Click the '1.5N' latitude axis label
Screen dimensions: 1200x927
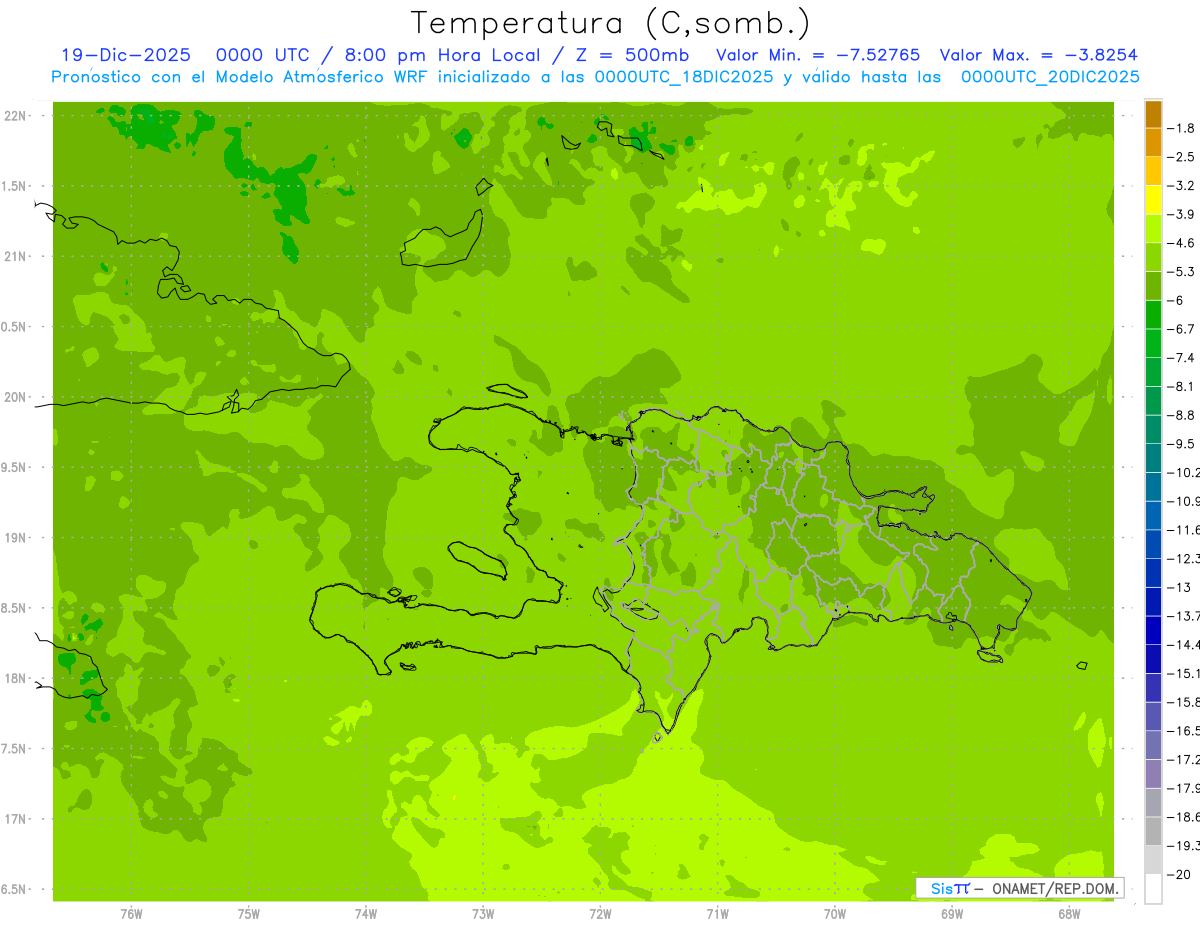point(12,186)
